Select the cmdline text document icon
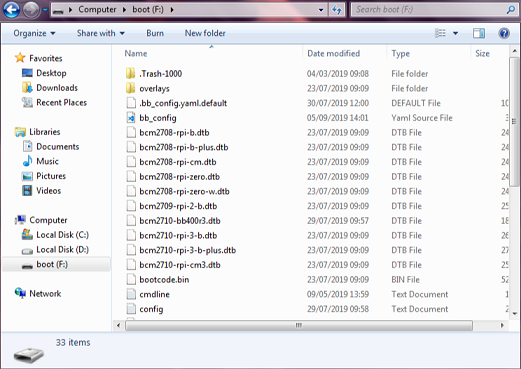The height and width of the screenshot is (369, 521). pyautogui.click(x=131, y=294)
